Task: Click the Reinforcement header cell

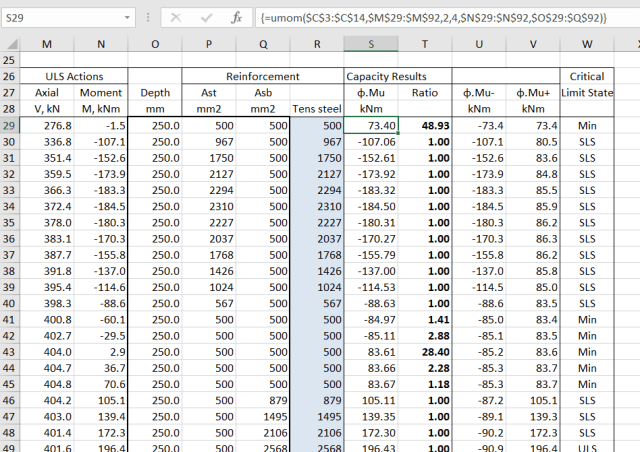Action: (262, 76)
